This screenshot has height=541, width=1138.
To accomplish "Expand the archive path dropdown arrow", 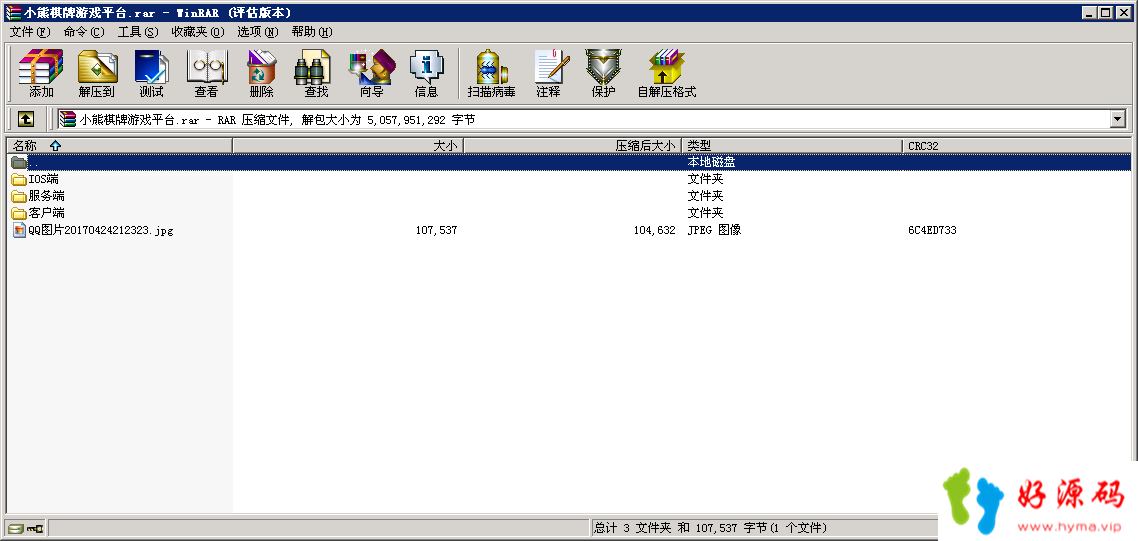I will tap(1118, 119).
